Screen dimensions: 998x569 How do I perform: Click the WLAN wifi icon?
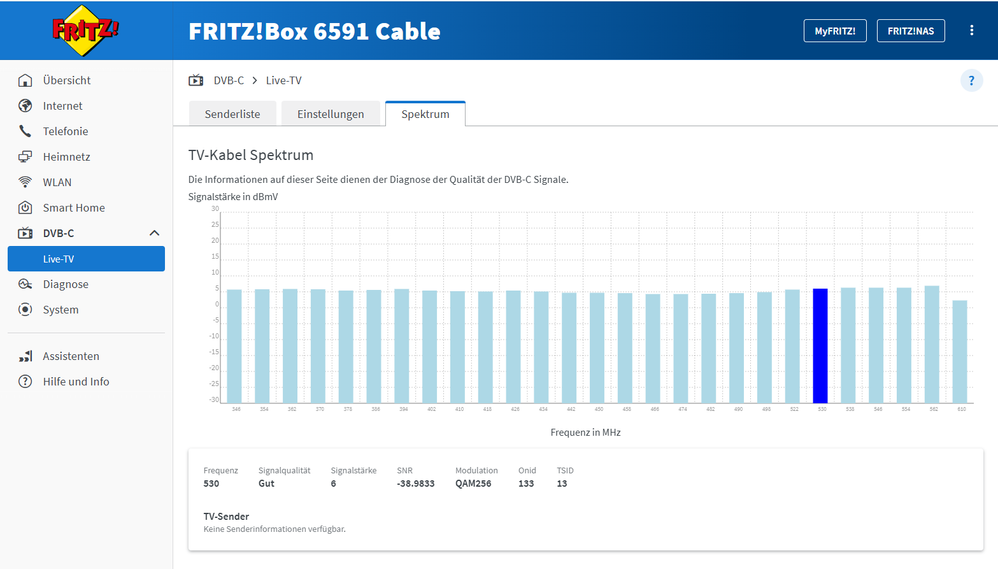[25, 182]
